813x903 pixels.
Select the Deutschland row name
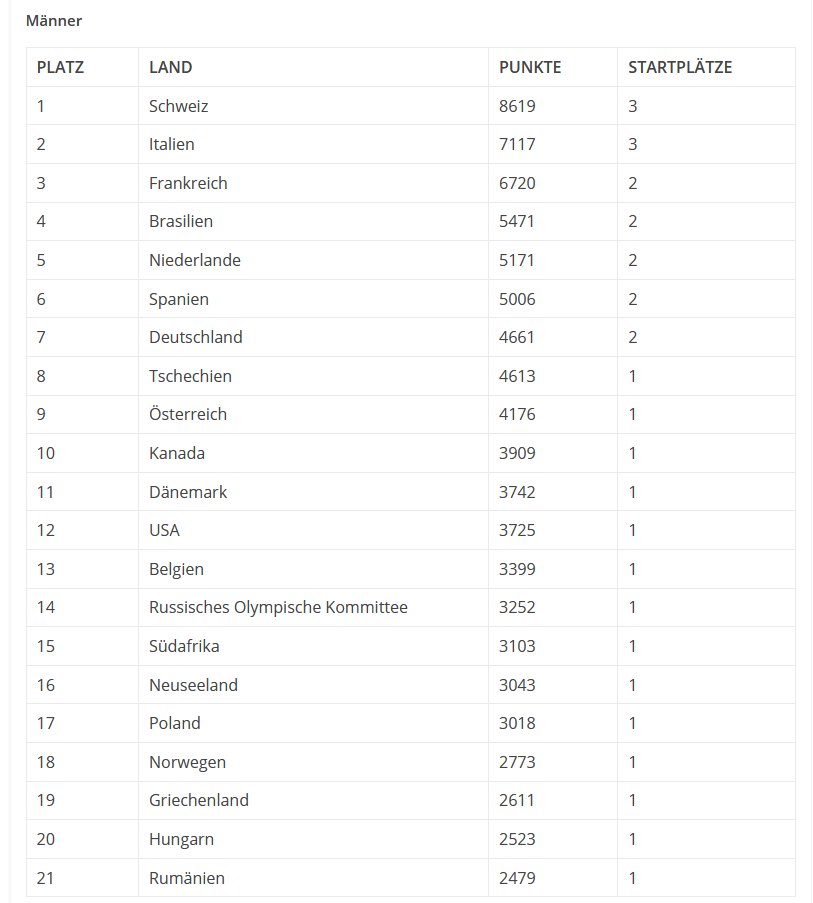196,337
